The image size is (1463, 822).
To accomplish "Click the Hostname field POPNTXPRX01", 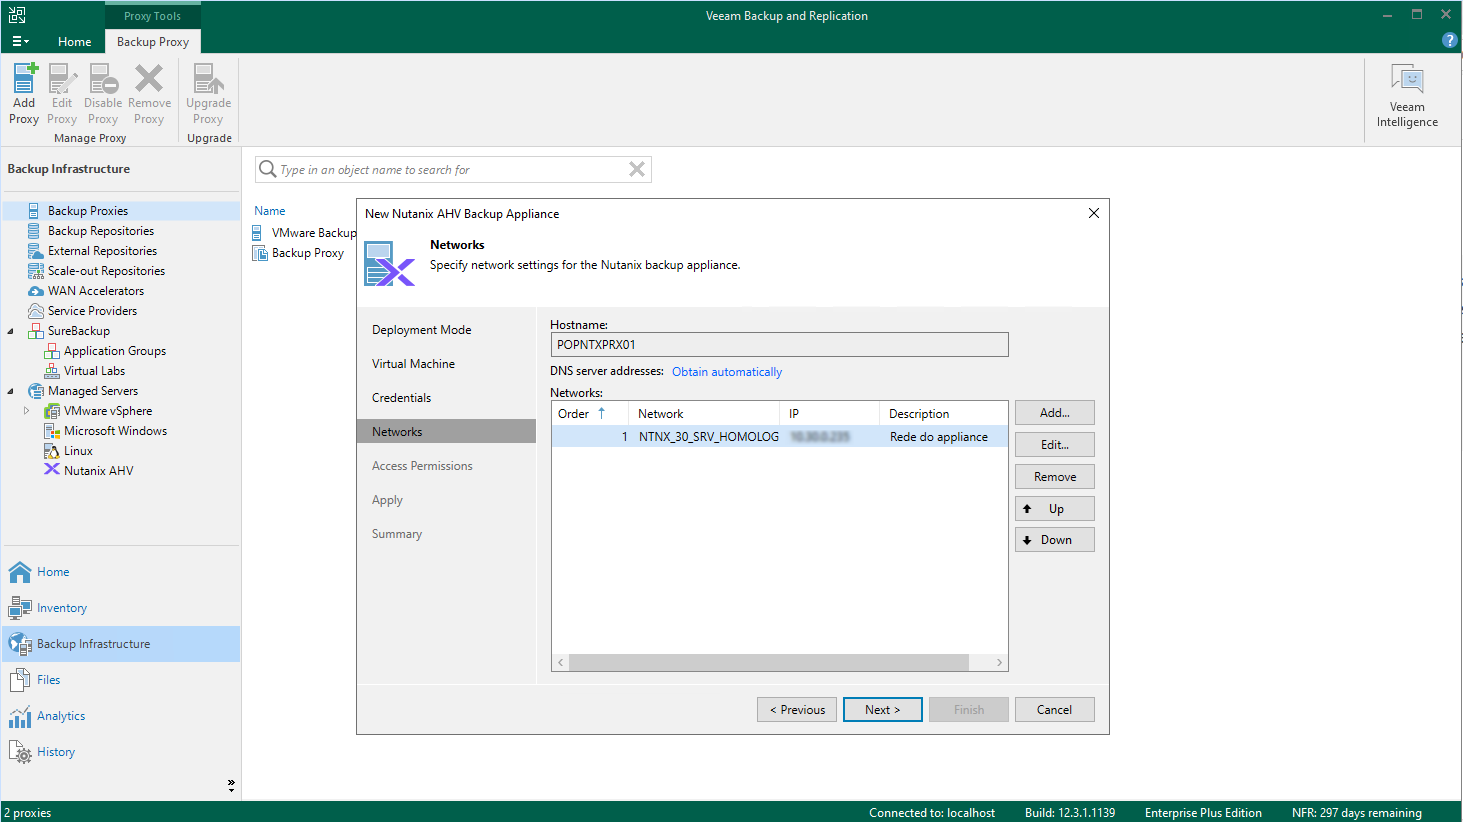I will [779, 344].
